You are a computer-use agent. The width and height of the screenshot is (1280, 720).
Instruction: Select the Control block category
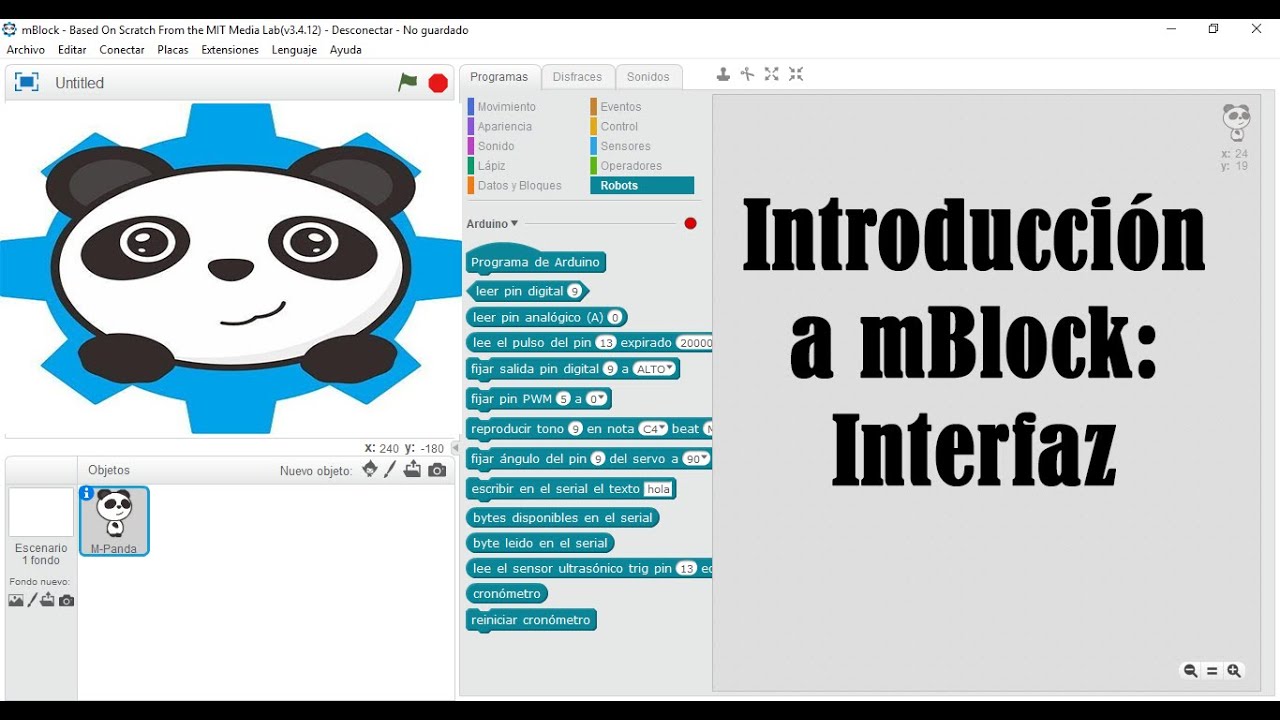[x=619, y=127]
